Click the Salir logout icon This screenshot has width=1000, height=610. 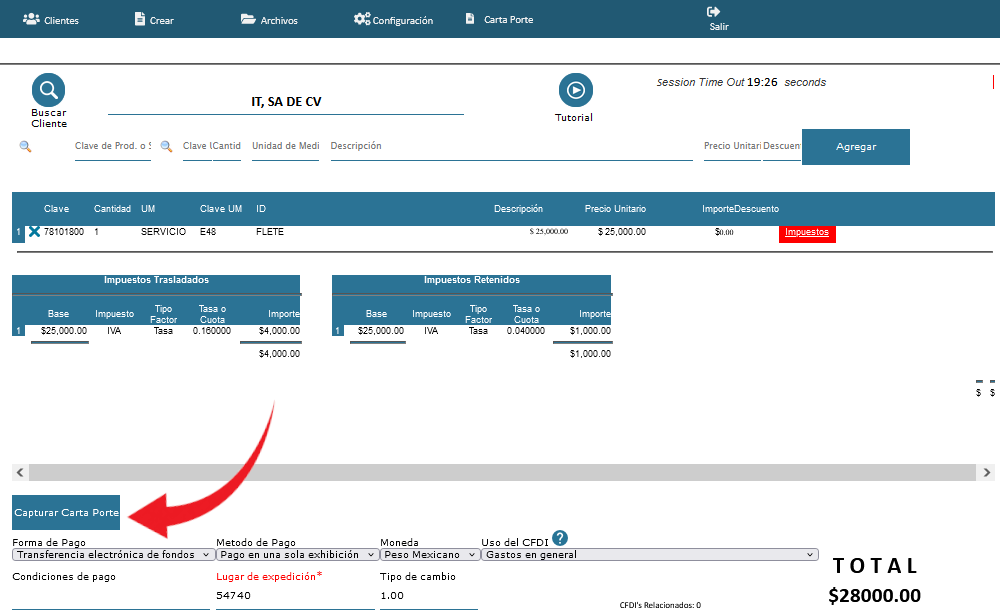714,13
